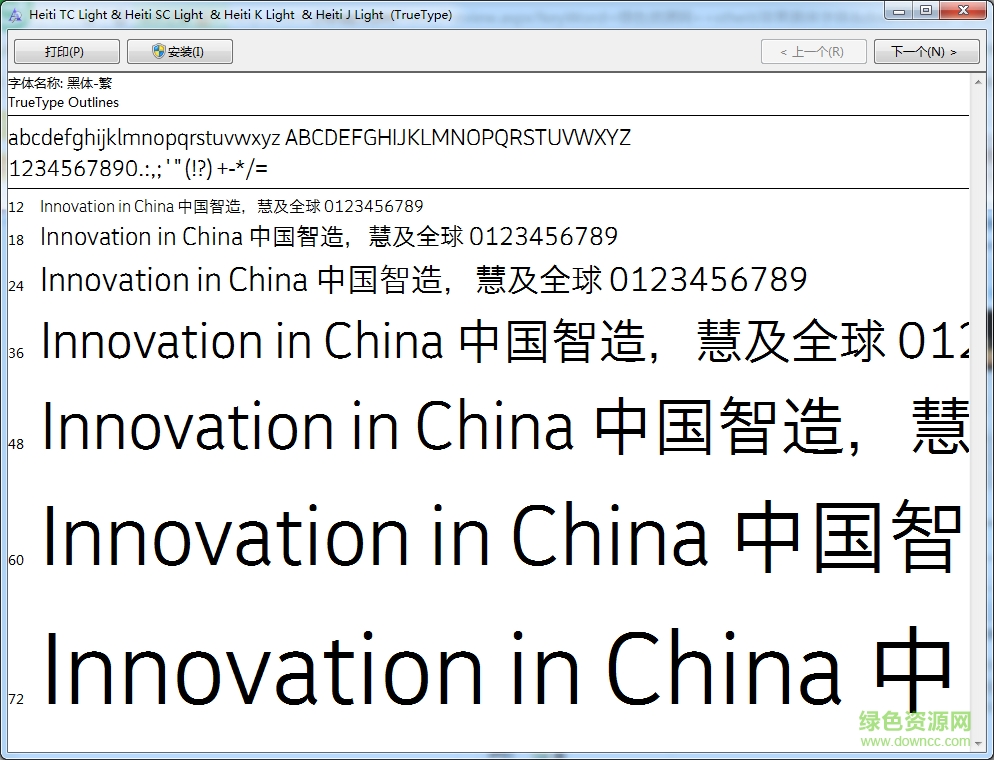This screenshot has height=760, width=994.
Task: Go to next font with 下一个(N)
Action: (926, 51)
